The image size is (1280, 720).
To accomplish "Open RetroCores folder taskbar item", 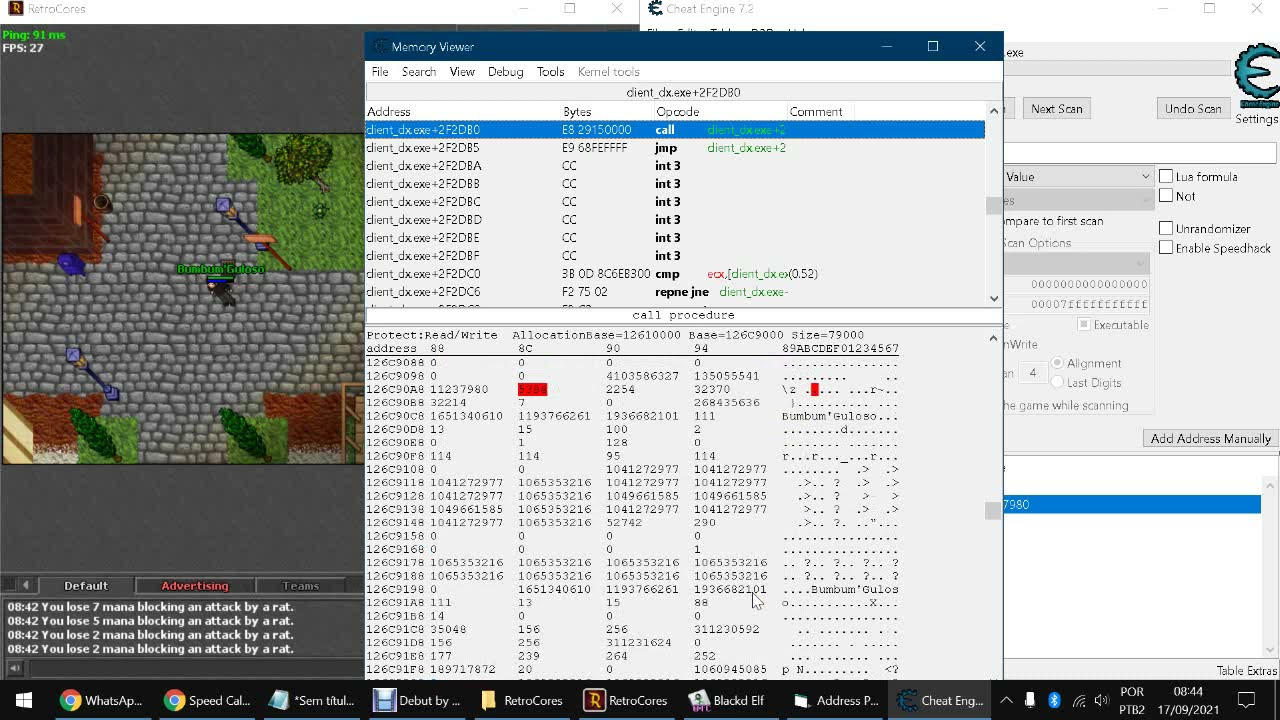I will (x=522, y=700).
